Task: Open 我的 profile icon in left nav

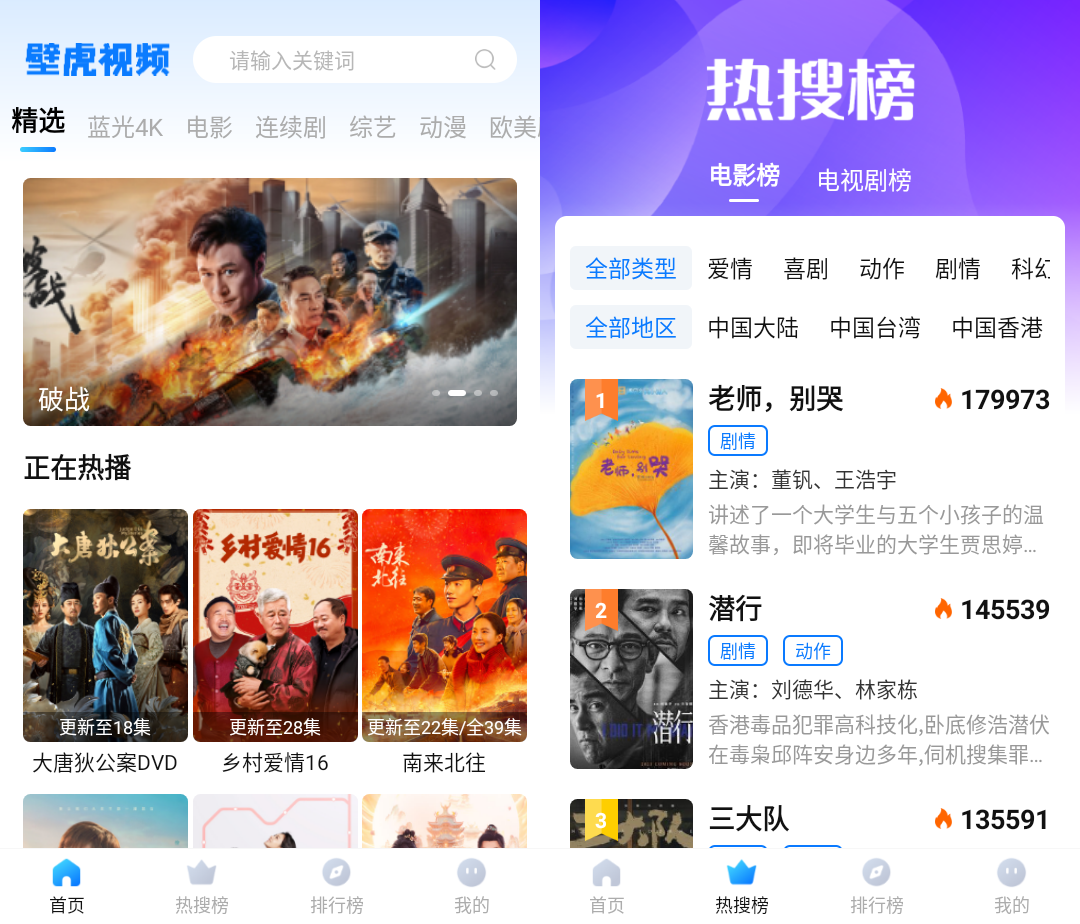Action: (472, 873)
